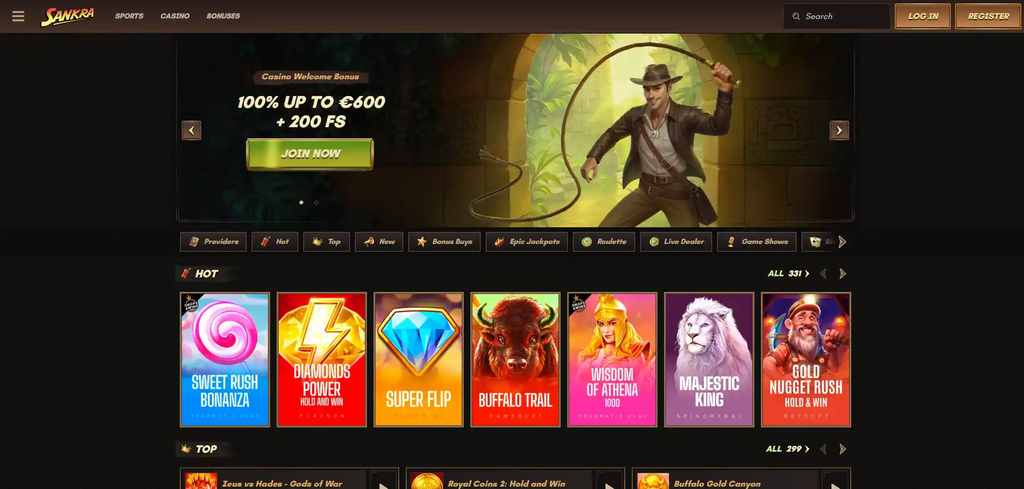The height and width of the screenshot is (489, 1024).
Task: Expand All 299 Top games
Action: point(788,449)
